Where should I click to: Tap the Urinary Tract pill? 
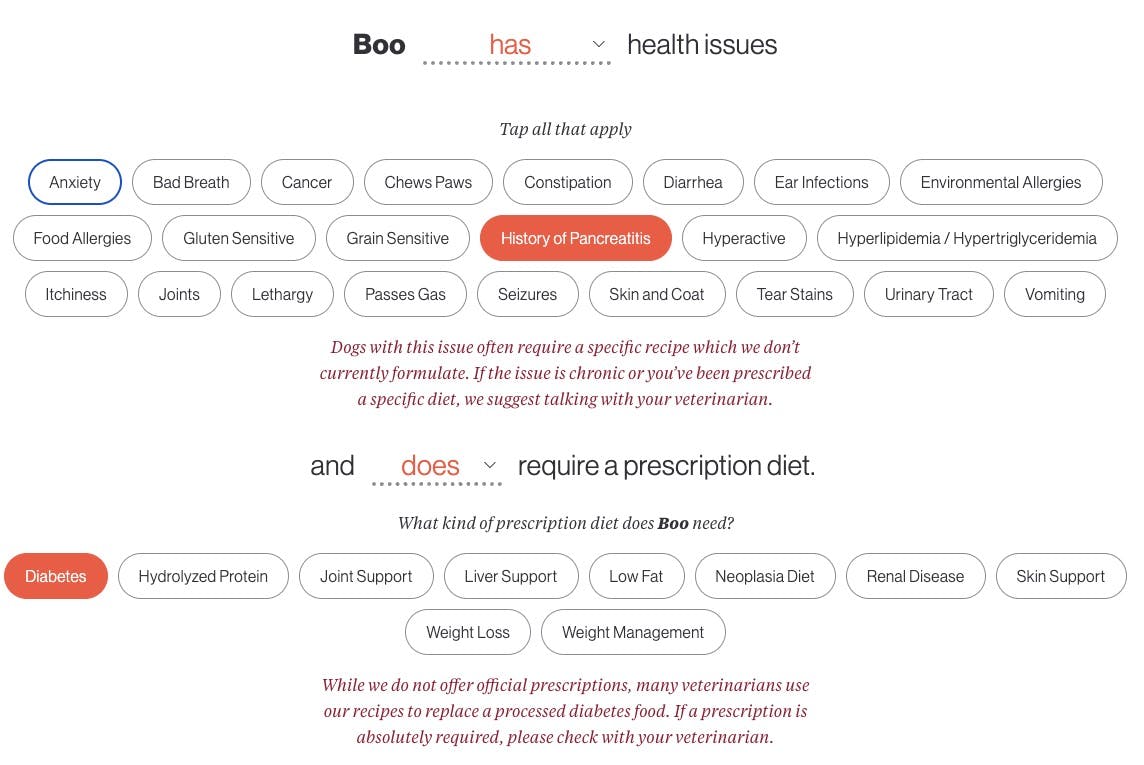(x=928, y=294)
